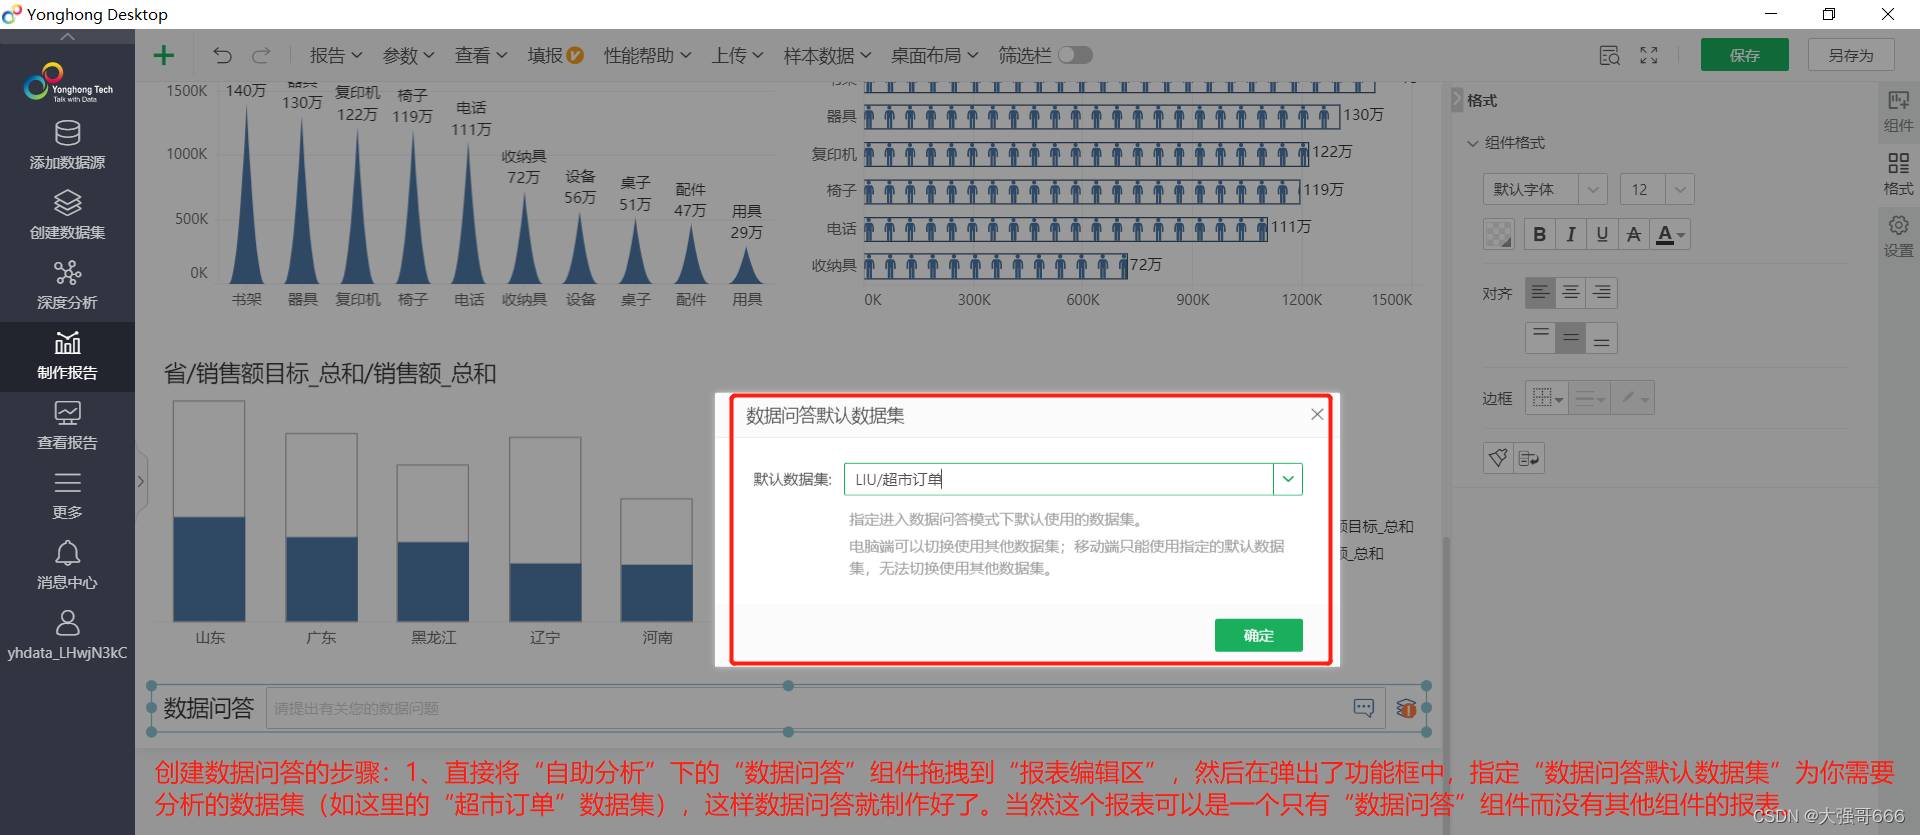Click the 默认数据集 input field
Image resolution: width=1920 pixels, height=835 pixels.
[x=1059, y=479]
